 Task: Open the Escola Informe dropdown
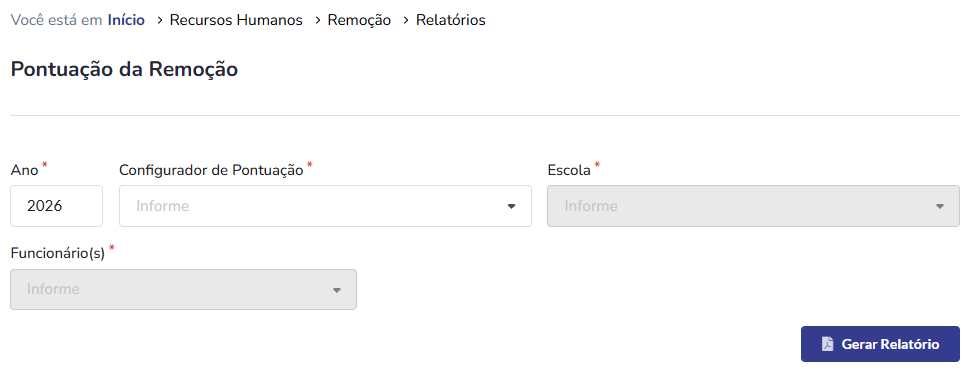(753, 206)
